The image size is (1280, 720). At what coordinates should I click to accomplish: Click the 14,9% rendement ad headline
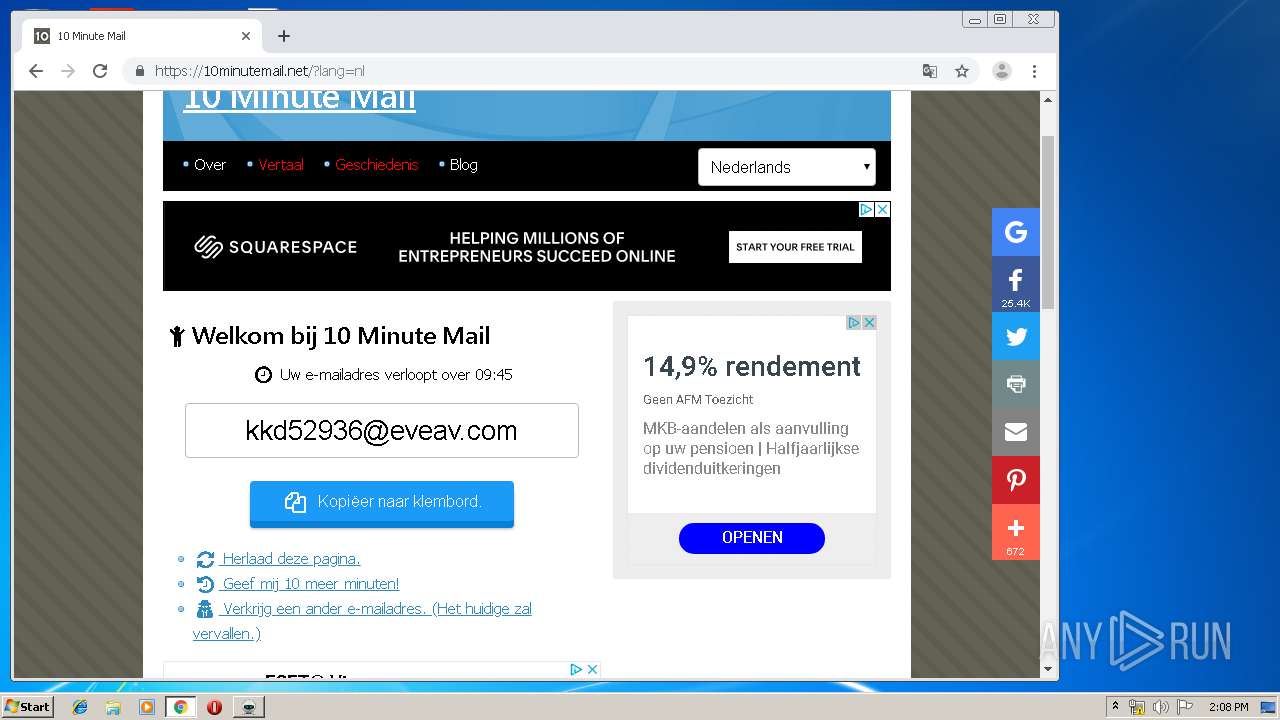click(x=752, y=366)
